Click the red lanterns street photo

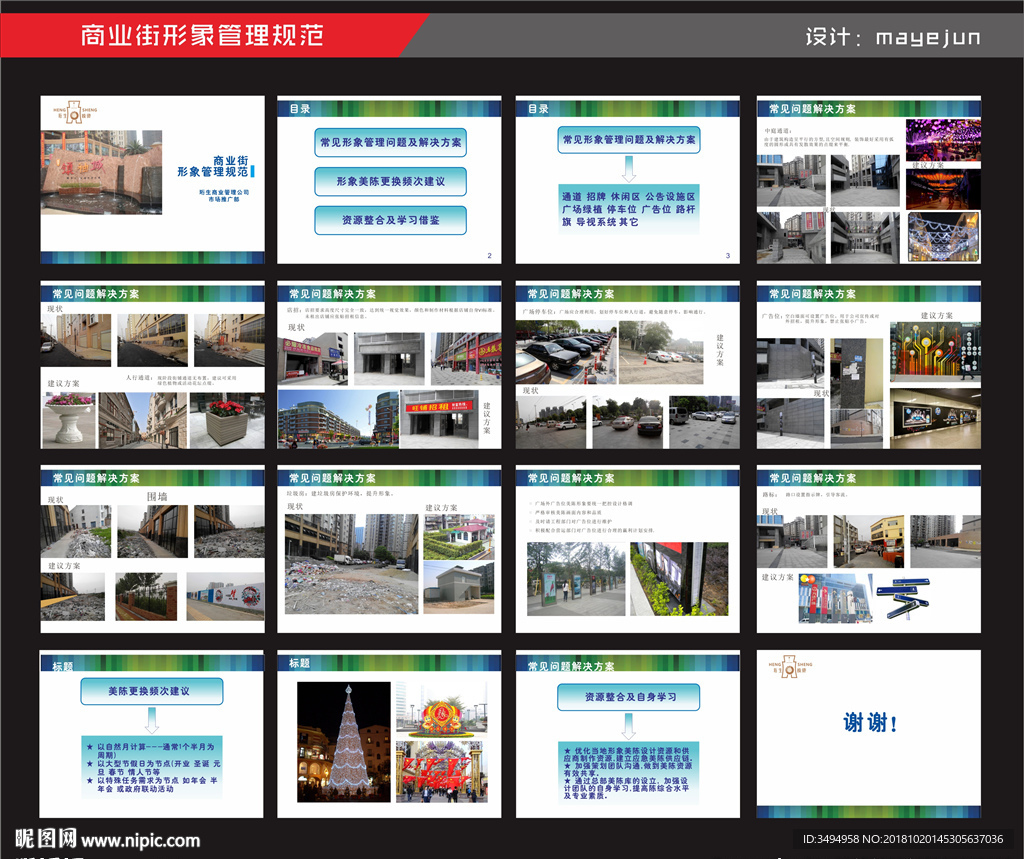pyautogui.click(x=441, y=771)
